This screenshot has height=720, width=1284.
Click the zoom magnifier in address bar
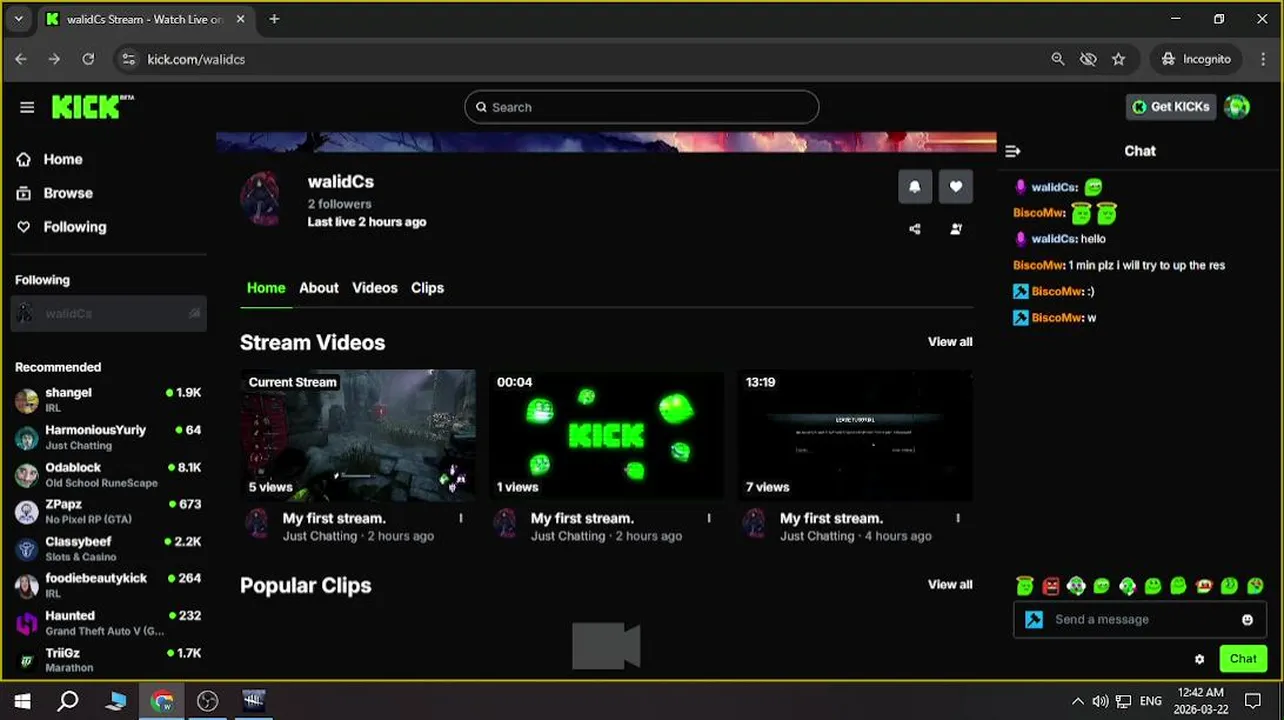tap(1058, 59)
